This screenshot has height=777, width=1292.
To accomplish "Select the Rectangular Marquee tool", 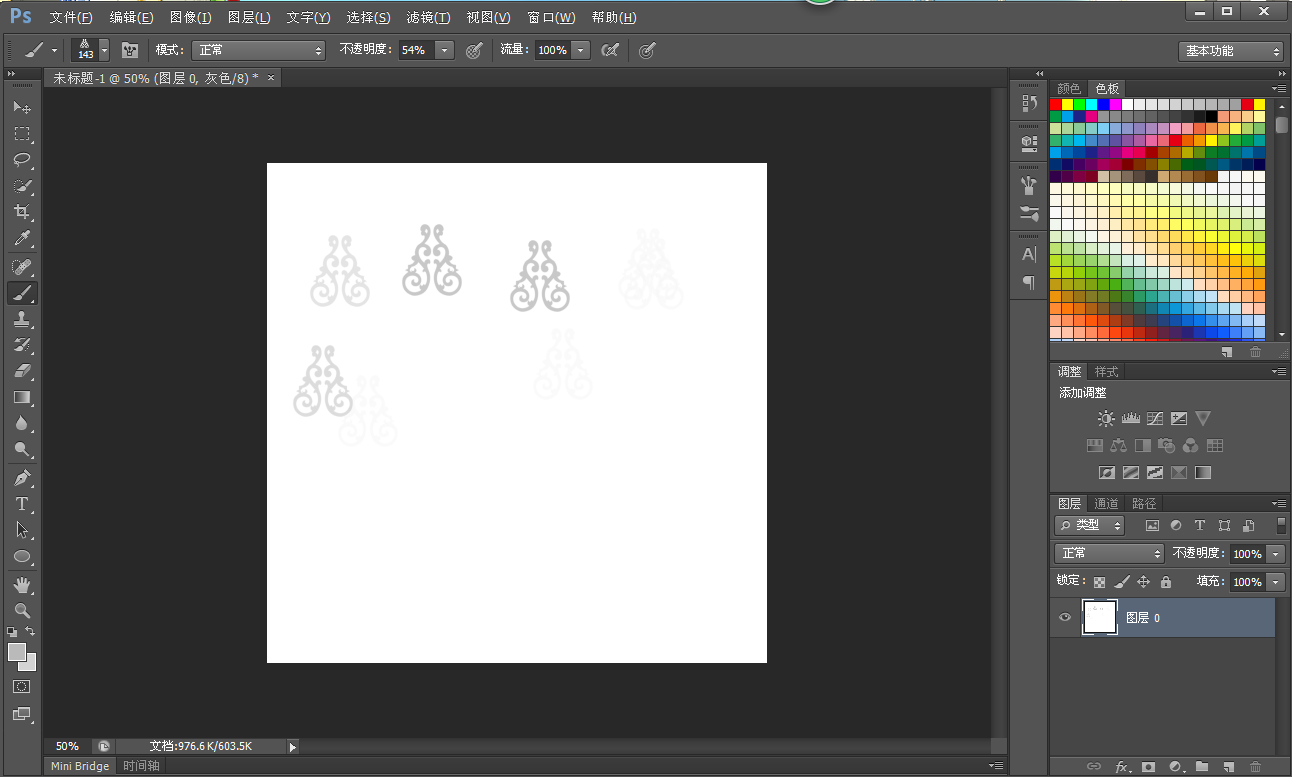I will coord(22,134).
